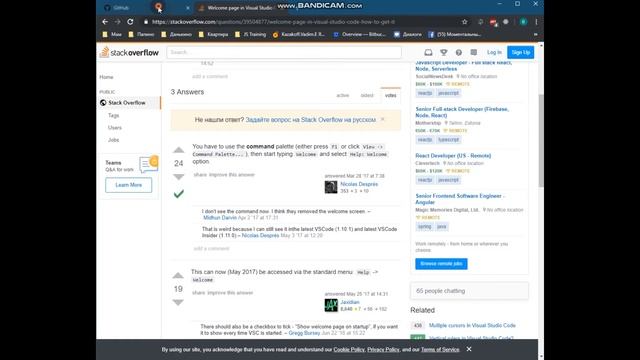Screen dimensions: 640x360
Task: Open Senior Full stack Developer Firebase job
Action: pos(462,112)
